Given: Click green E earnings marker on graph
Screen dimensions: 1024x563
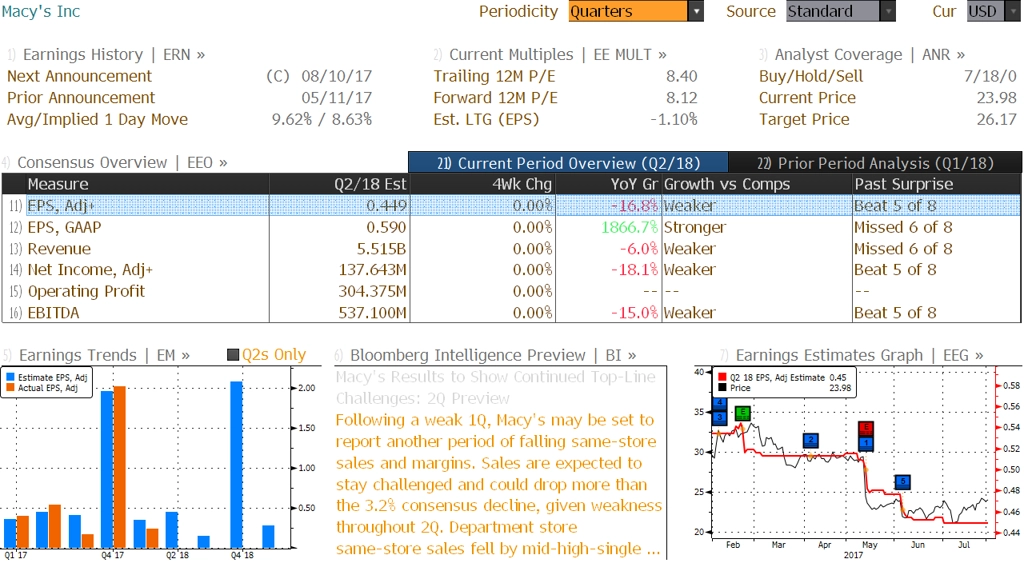Looking at the screenshot, I should pyautogui.click(x=743, y=413).
